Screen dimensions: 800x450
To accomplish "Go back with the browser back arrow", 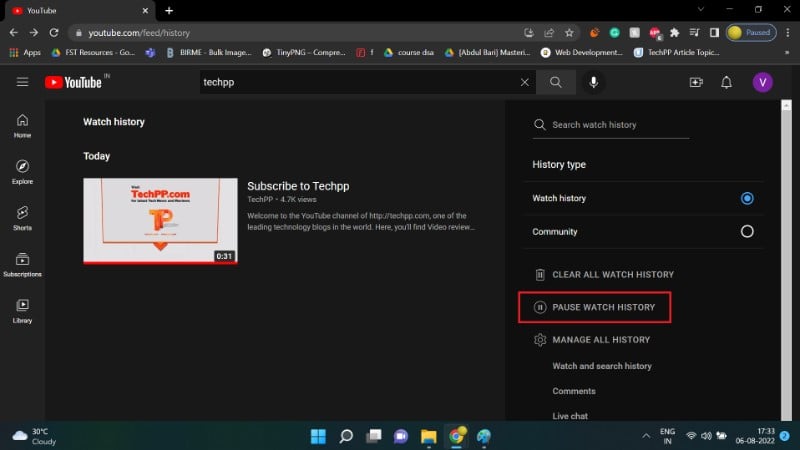I will pyautogui.click(x=14, y=33).
